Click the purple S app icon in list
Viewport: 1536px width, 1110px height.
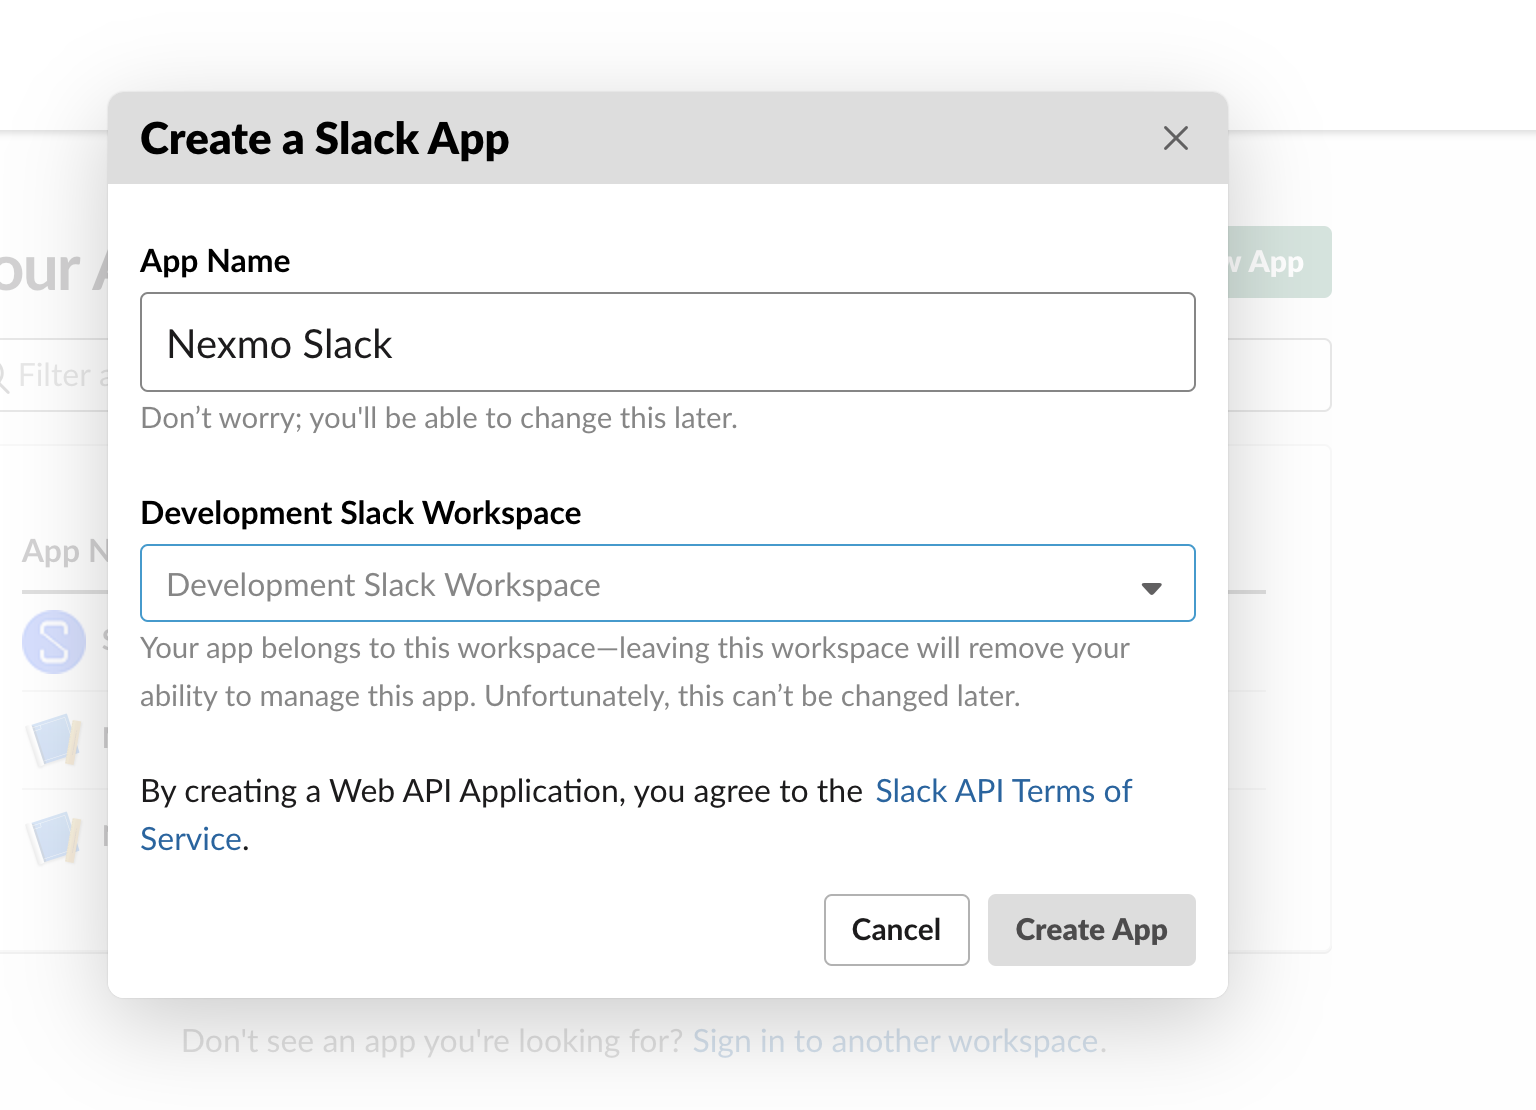[x=54, y=641]
